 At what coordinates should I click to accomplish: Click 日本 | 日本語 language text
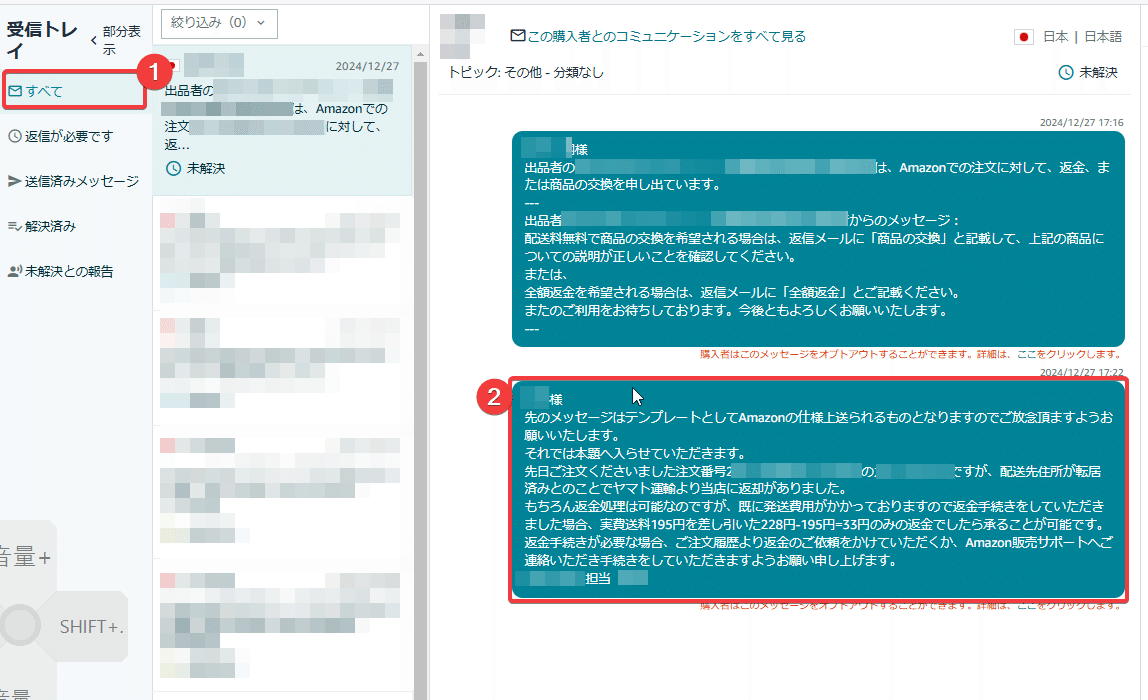coord(1082,37)
